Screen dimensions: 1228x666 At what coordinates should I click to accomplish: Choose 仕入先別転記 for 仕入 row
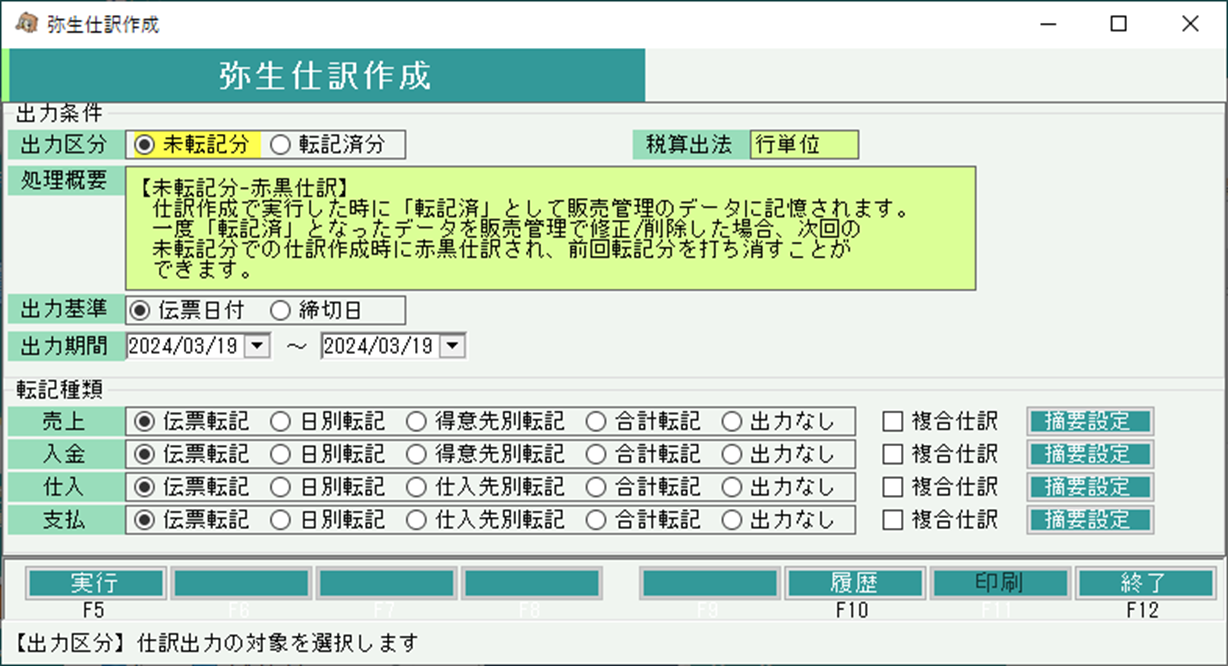click(417, 487)
